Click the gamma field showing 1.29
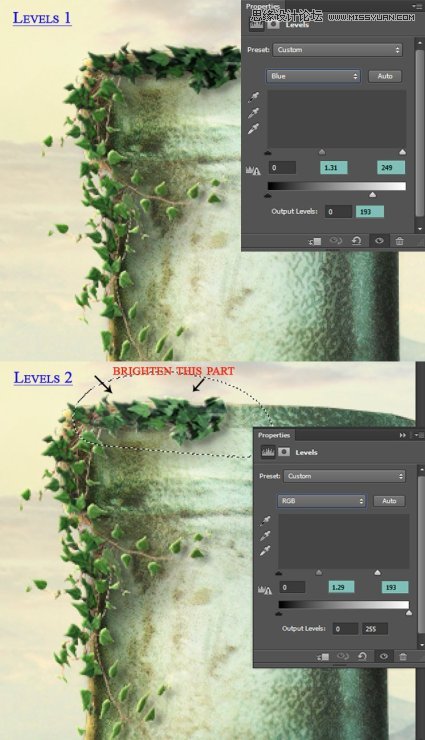The image size is (425, 740). click(341, 588)
